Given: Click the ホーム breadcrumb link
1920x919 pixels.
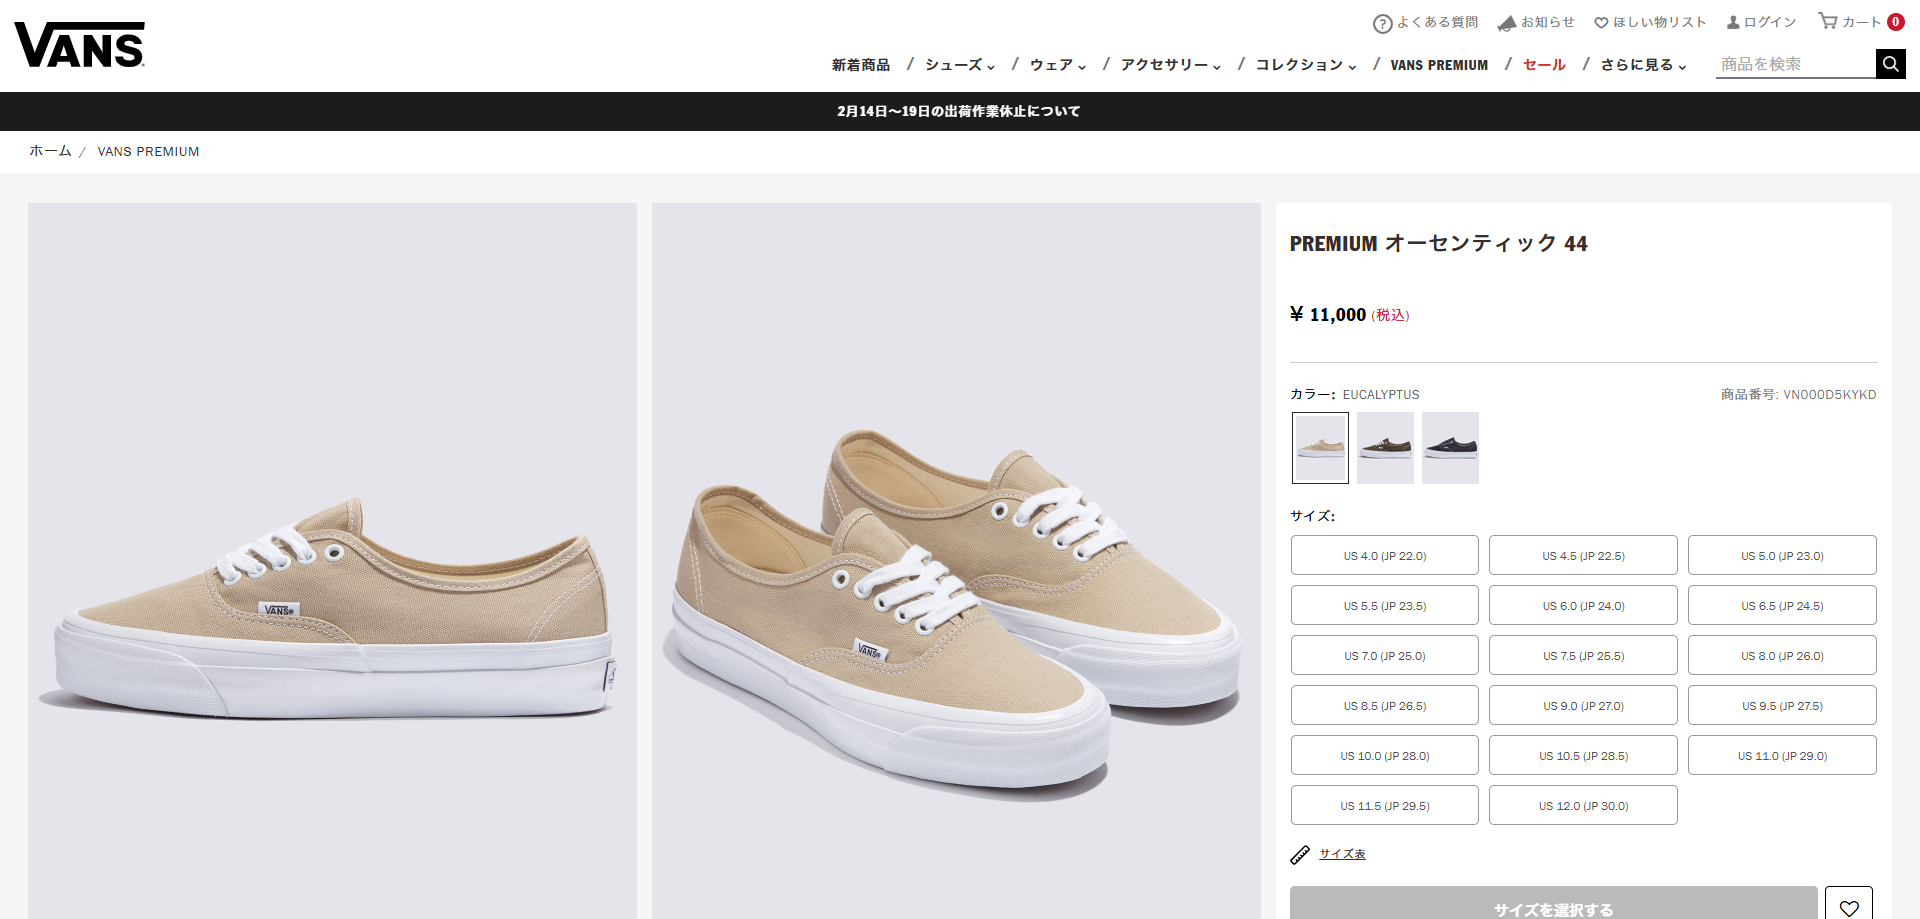Looking at the screenshot, I should pyautogui.click(x=49, y=151).
